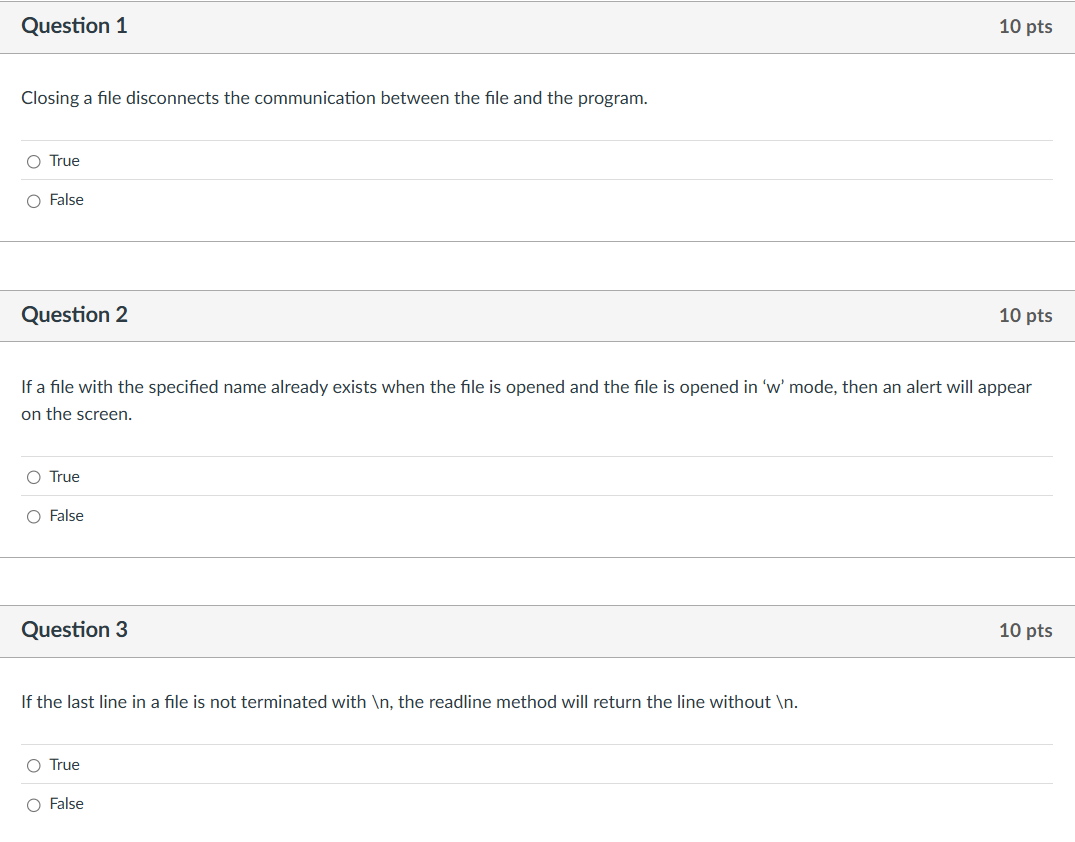Click the 10 pts label for Question 3
The image size is (1075, 842).
click(1026, 631)
